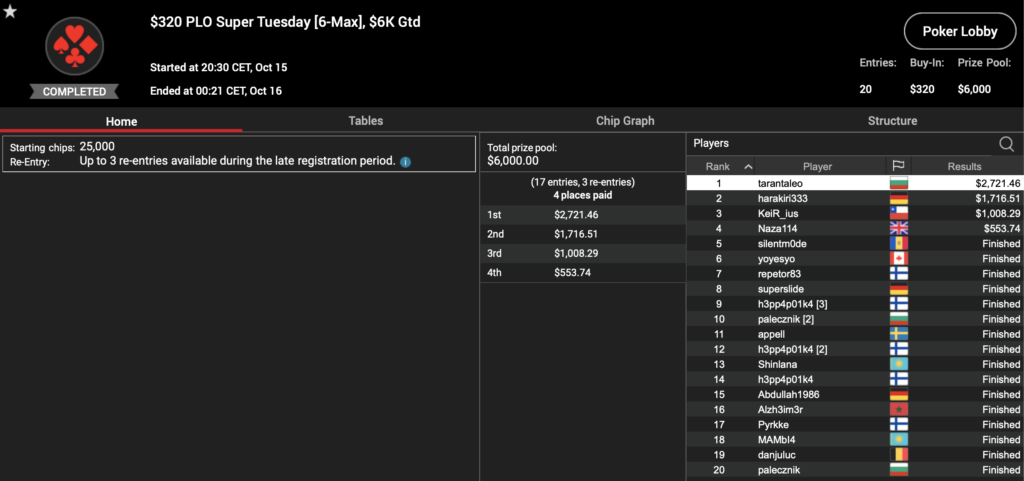Open the Structure tab
The image size is (1024, 481).
pyautogui.click(x=892, y=121)
